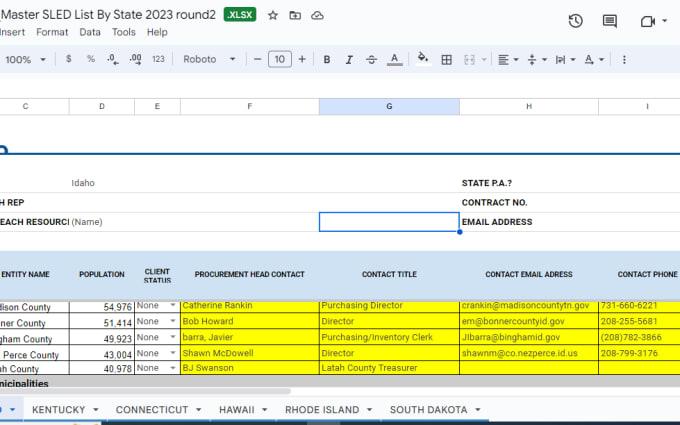The image size is (680, 425).
Task: Open the fill color picker
Action: point(423,59)
